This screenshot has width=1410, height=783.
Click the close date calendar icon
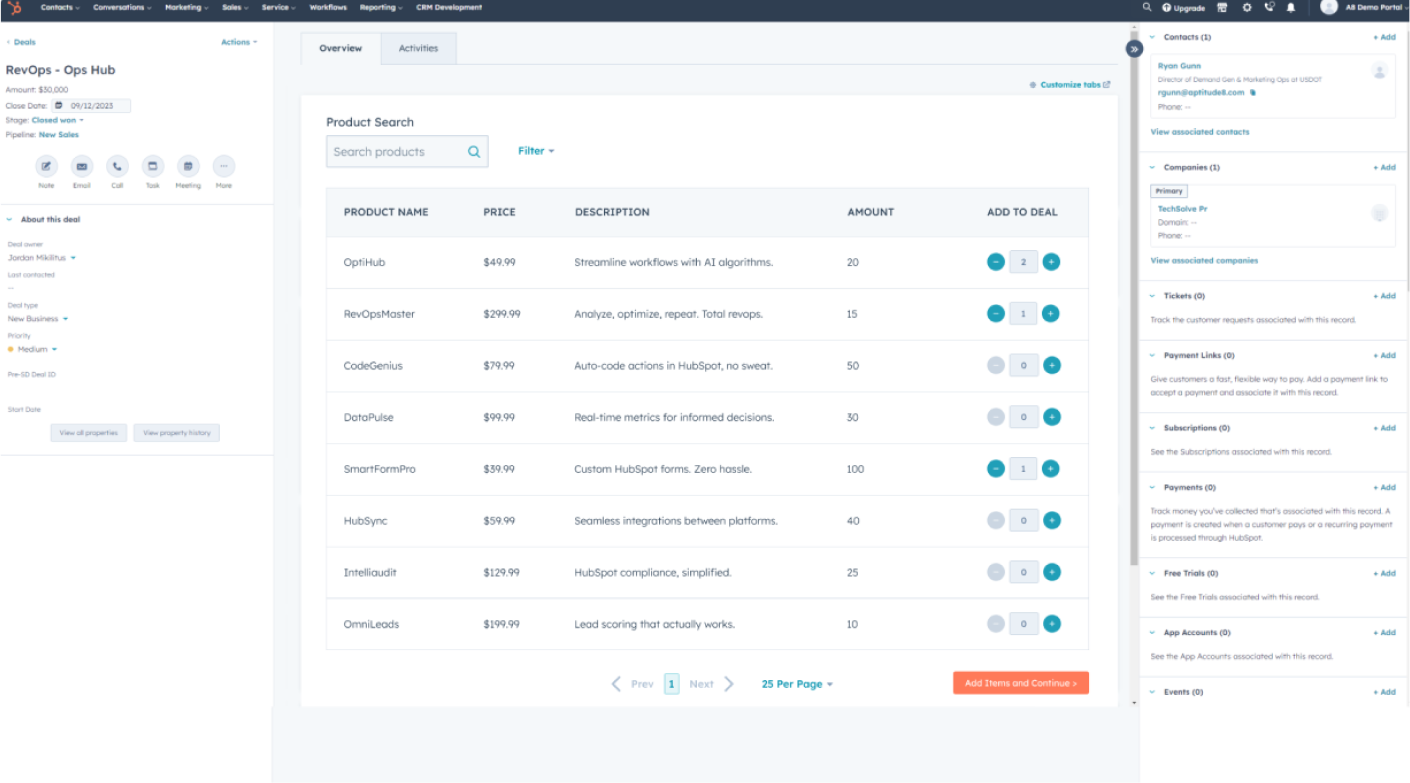click(x=59, y=105)
